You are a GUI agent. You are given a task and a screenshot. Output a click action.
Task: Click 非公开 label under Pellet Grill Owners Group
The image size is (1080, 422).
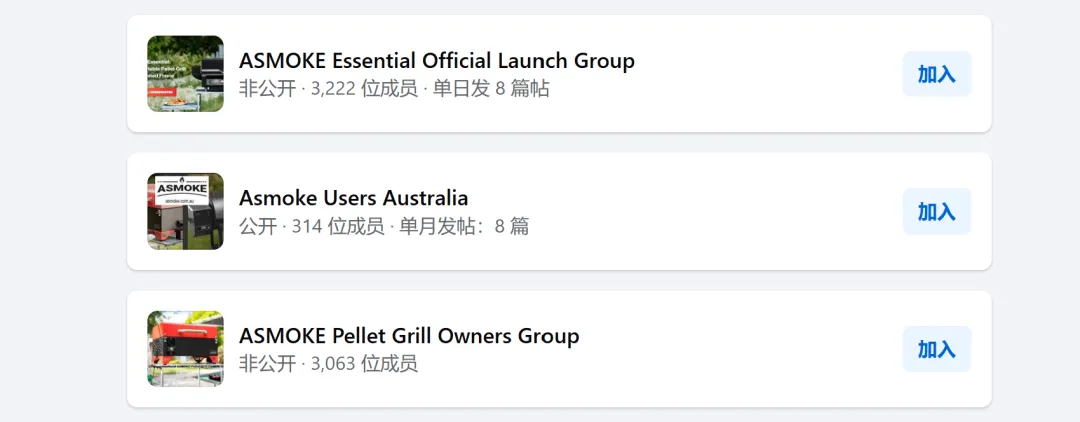tap(267, 363)
